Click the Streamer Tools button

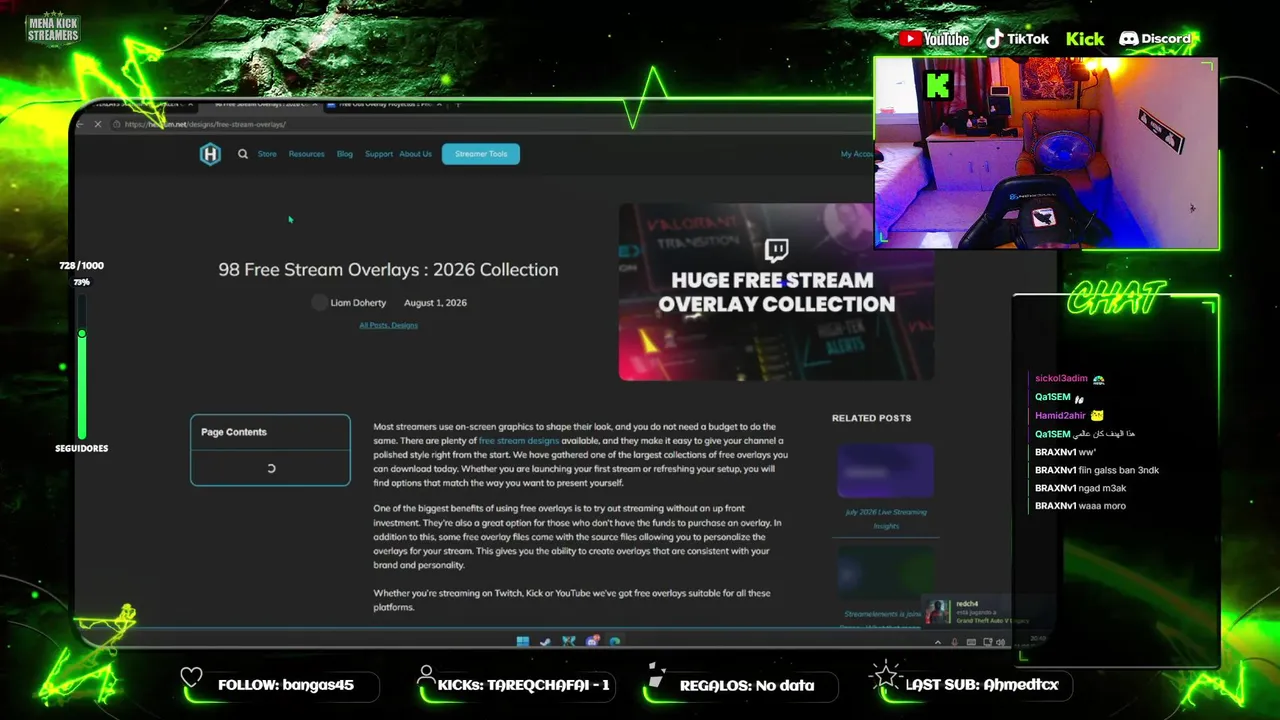coord(481,154)
